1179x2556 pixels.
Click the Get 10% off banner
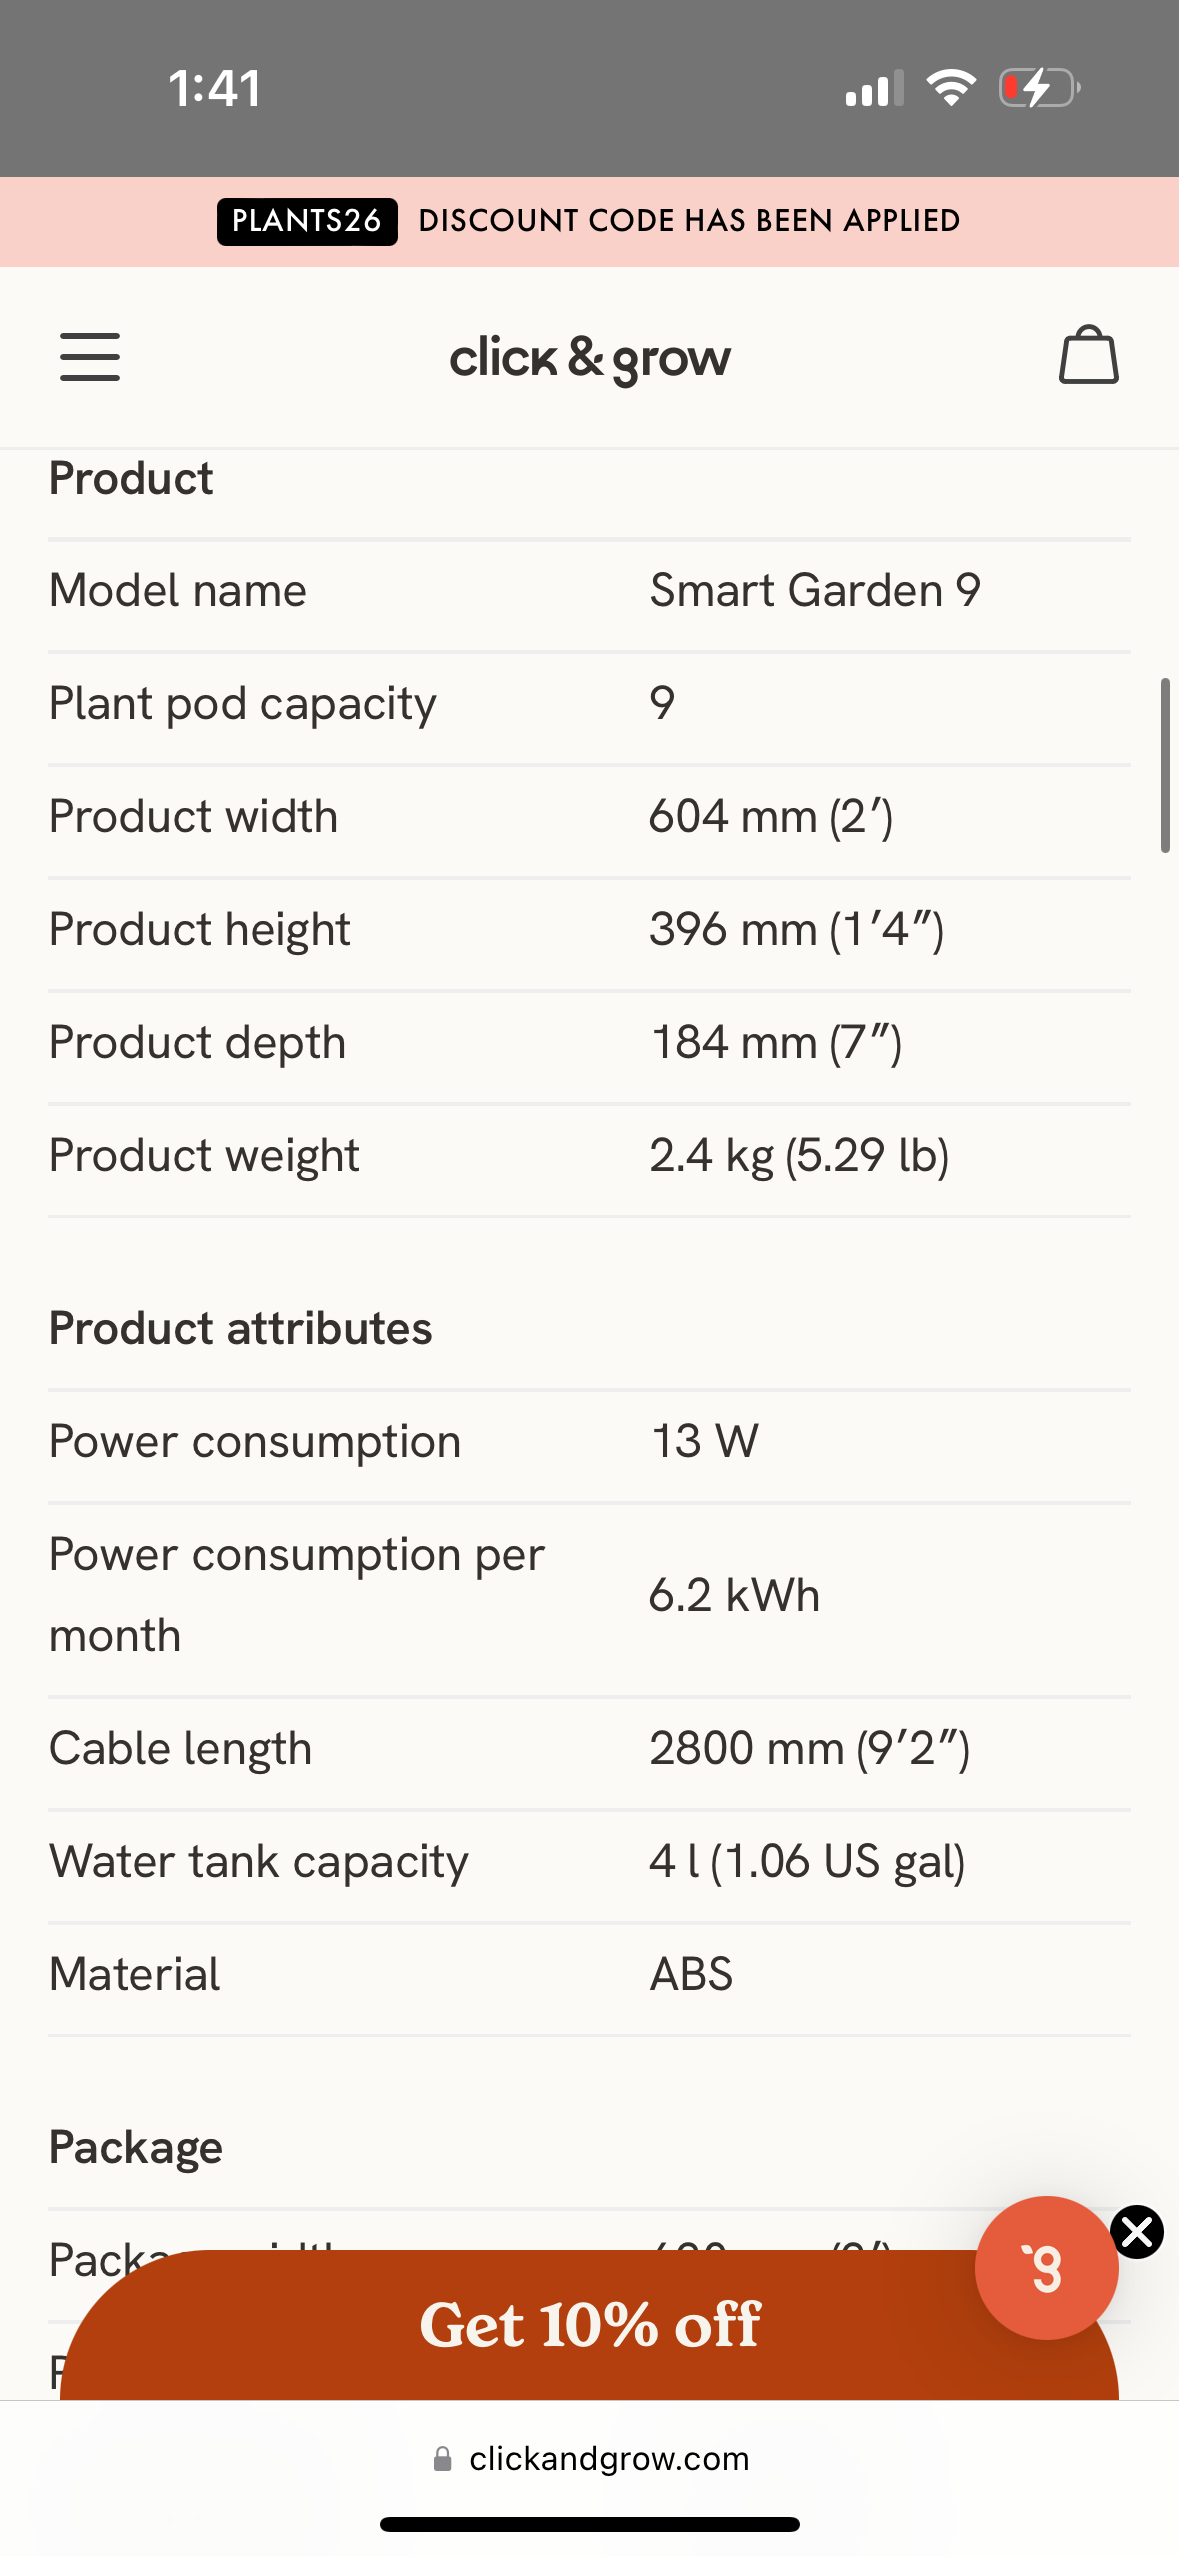coord(590,2324)
